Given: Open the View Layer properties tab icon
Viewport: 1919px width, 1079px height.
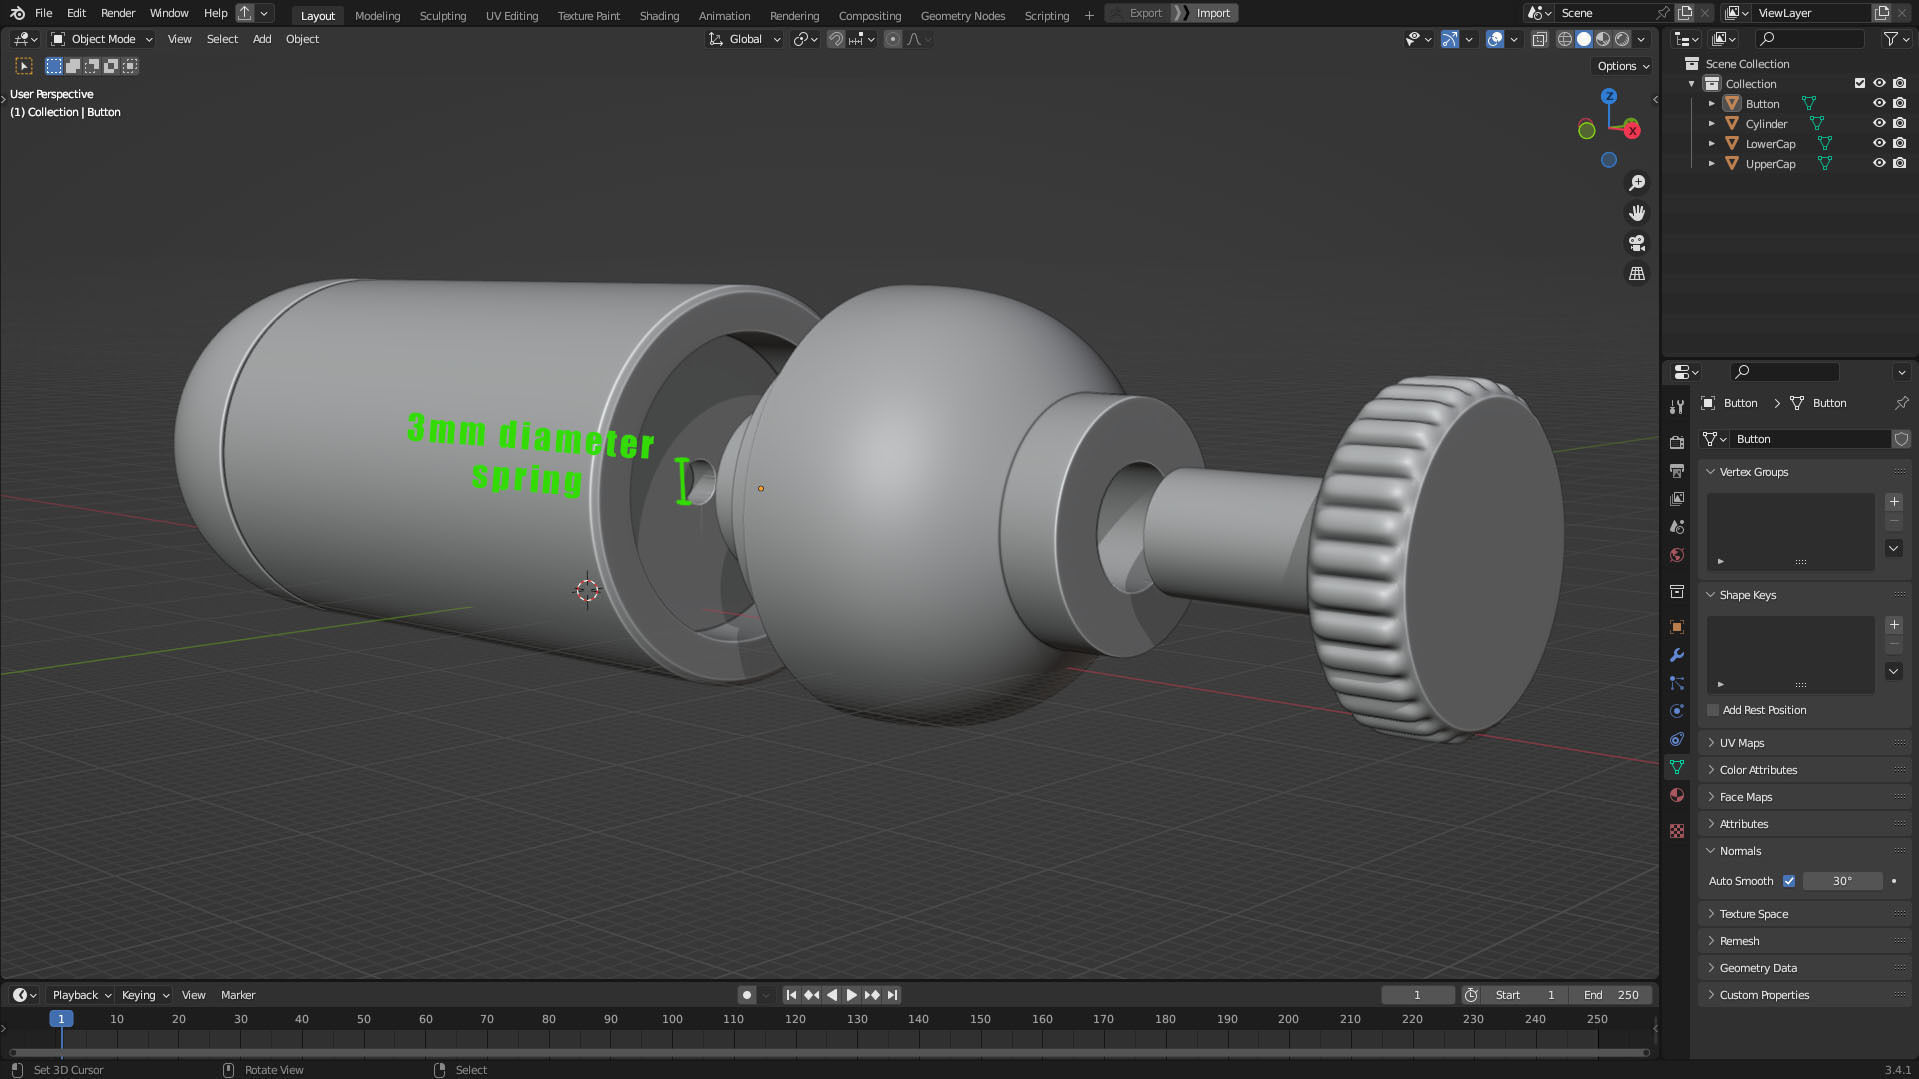Looking at the screenshot, I should [1677, 498].
